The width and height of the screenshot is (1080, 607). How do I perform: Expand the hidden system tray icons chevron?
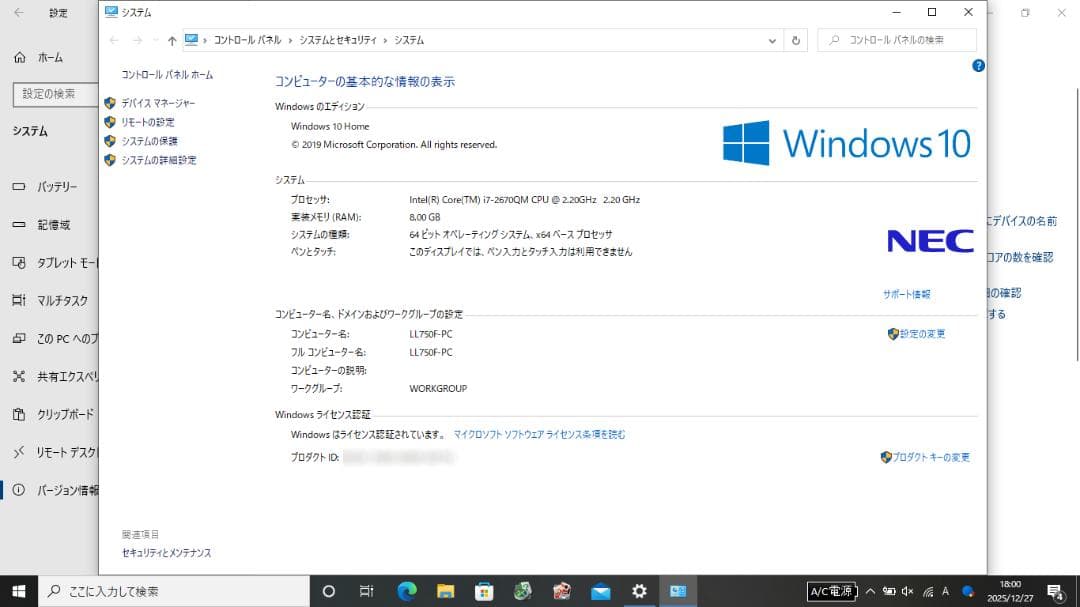870,591
